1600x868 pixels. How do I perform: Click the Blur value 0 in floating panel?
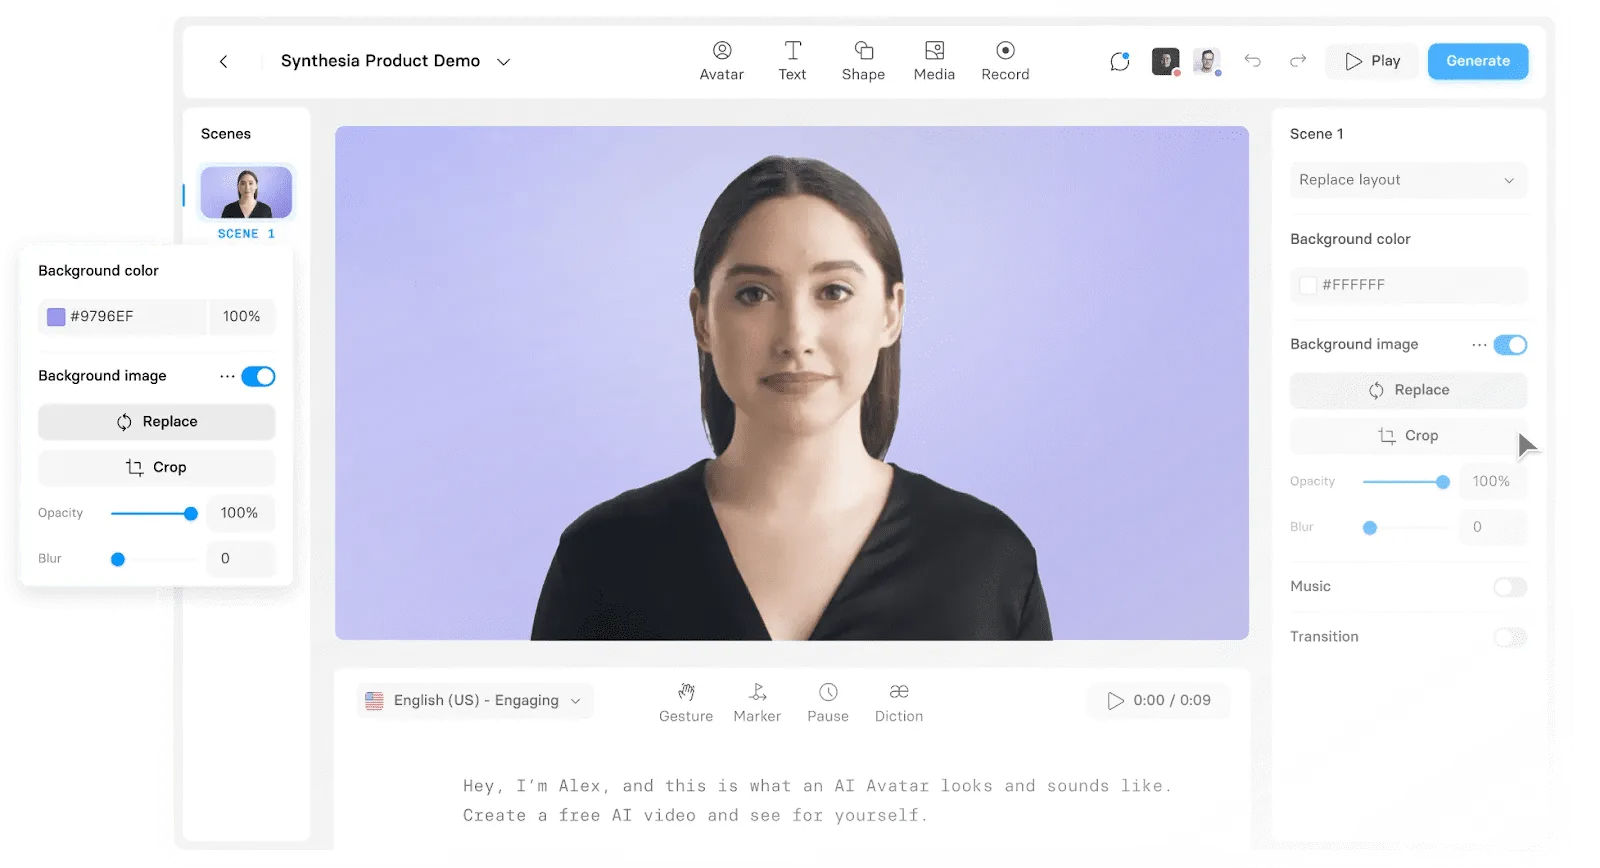(240, 559)
